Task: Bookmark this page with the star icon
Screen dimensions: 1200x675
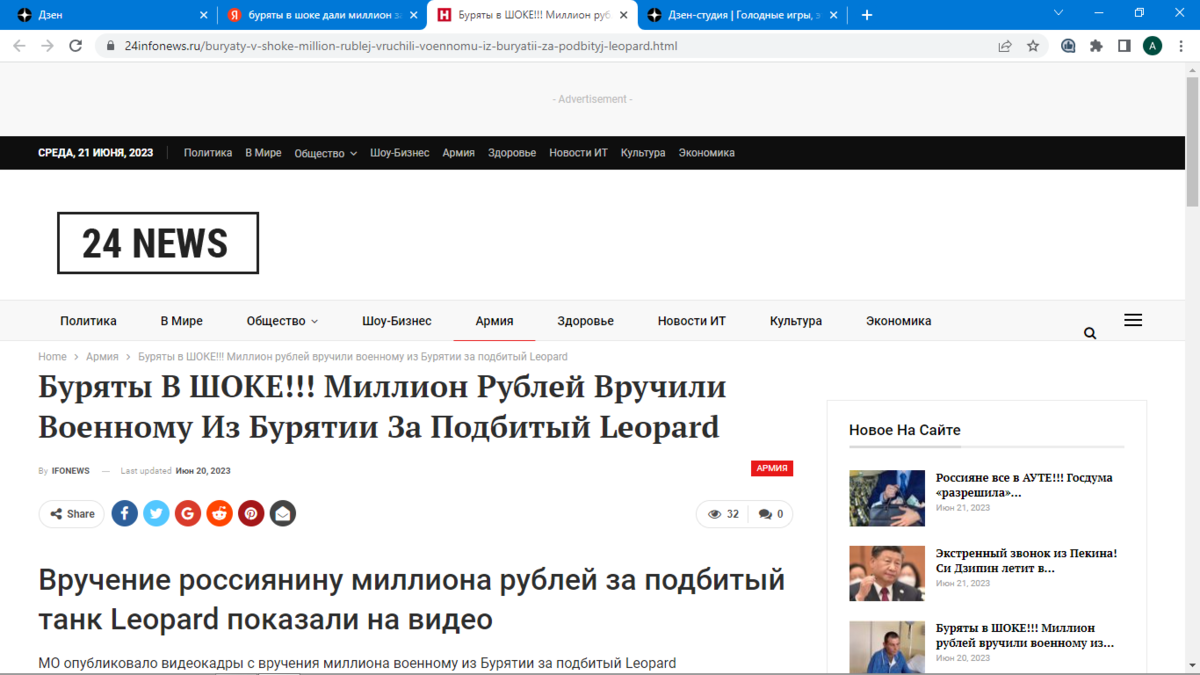Action: tap(1033, 46)
